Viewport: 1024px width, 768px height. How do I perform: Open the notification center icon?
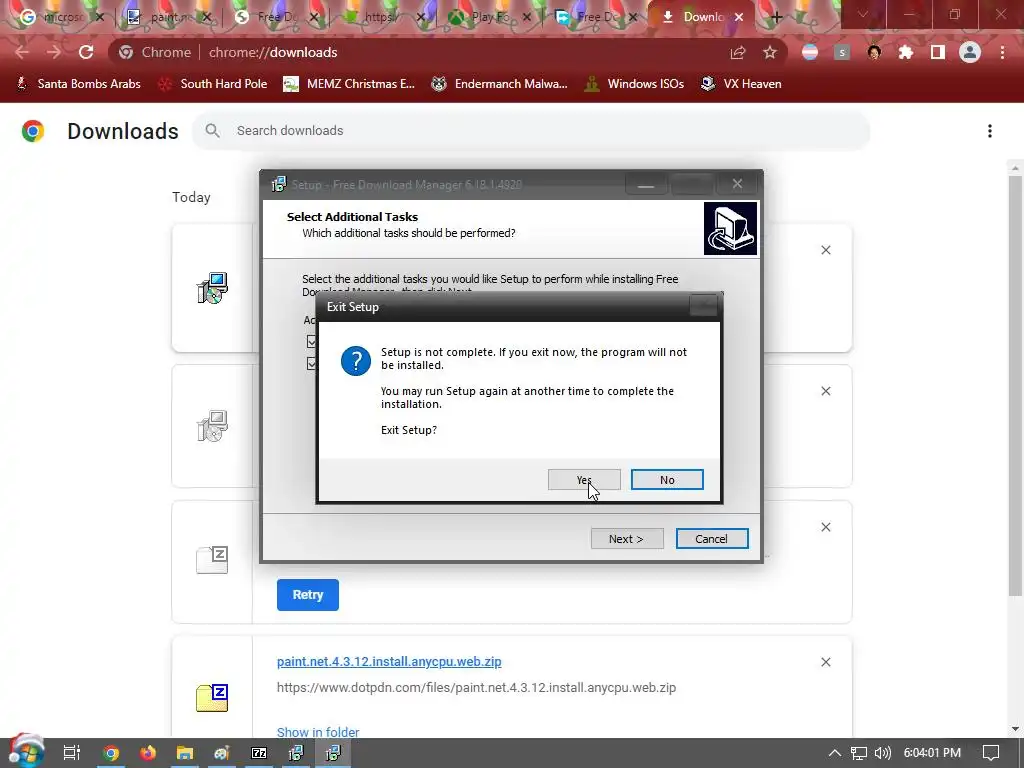991,753
